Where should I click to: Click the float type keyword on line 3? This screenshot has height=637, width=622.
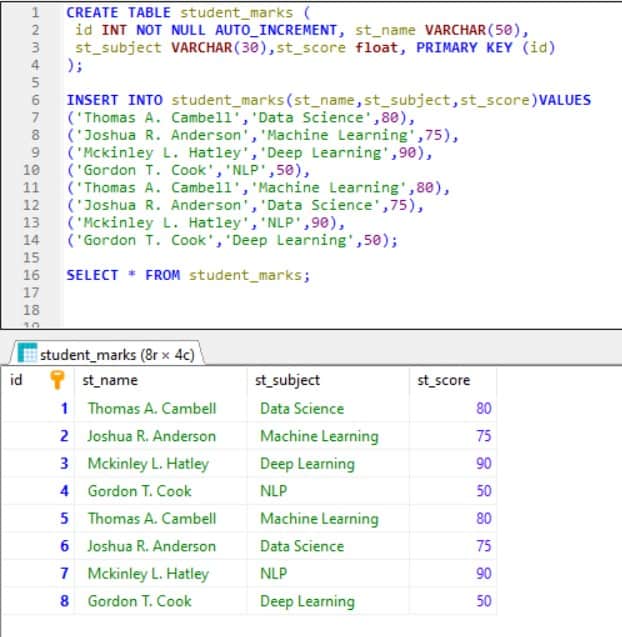pos(376,48)
